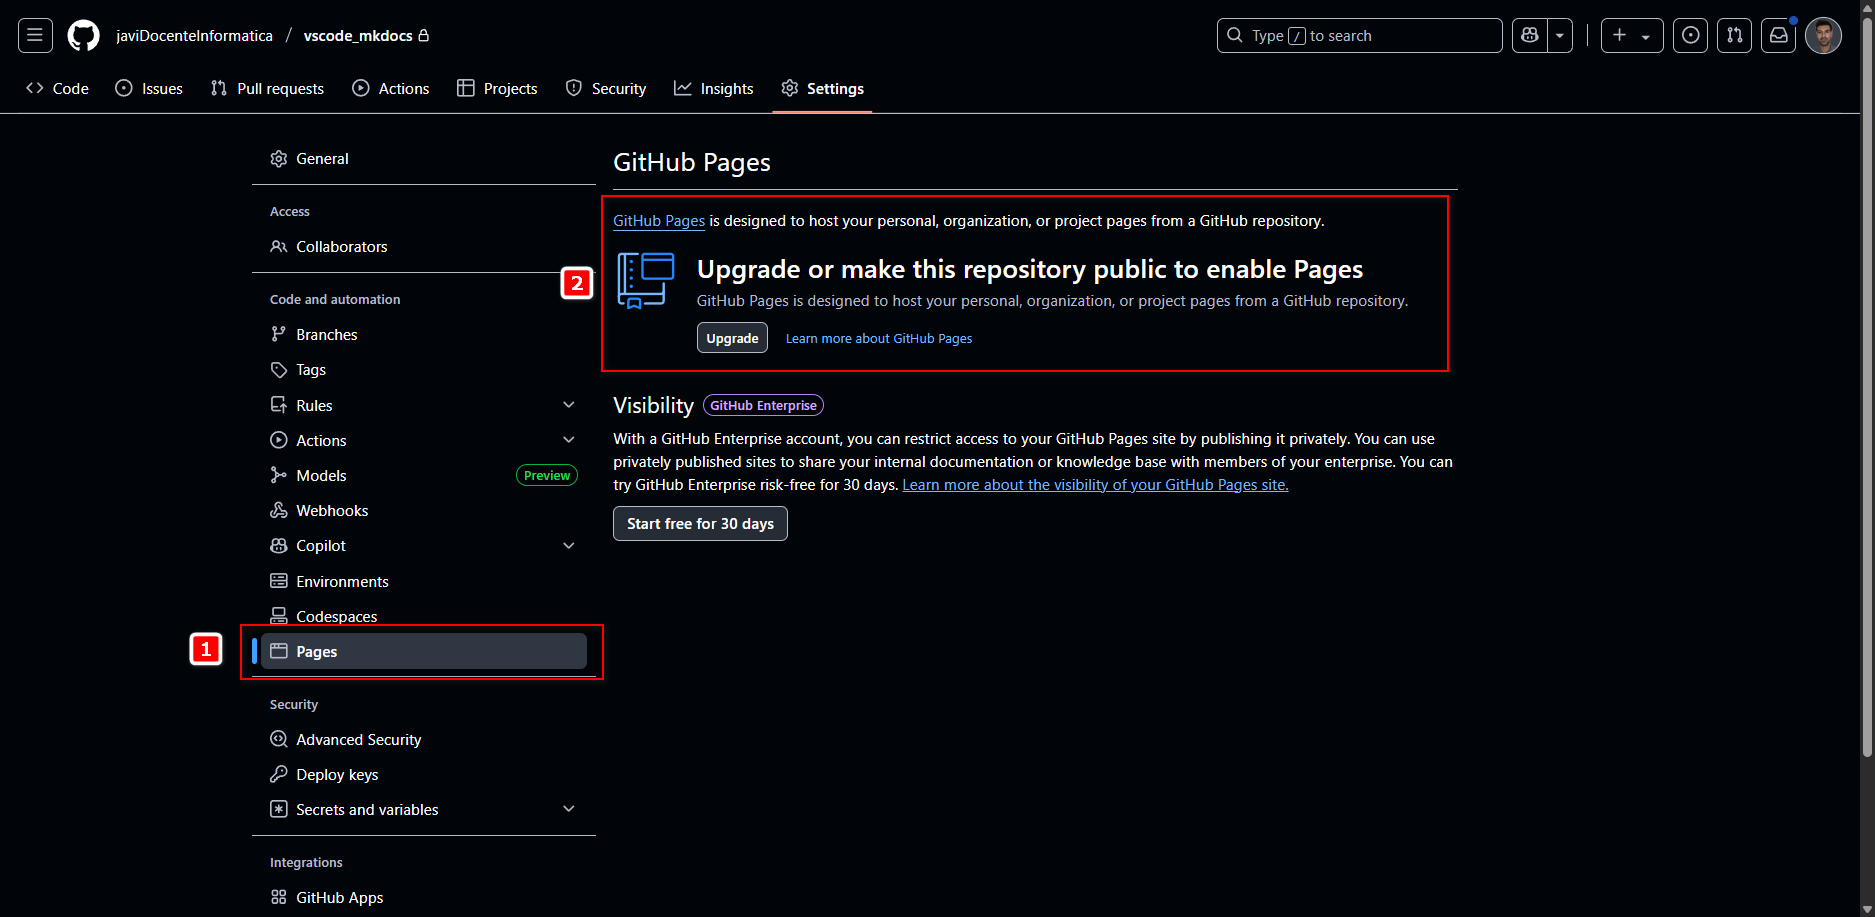
Task: Click Start free for 30 days
Action: [x=700, y=524]
